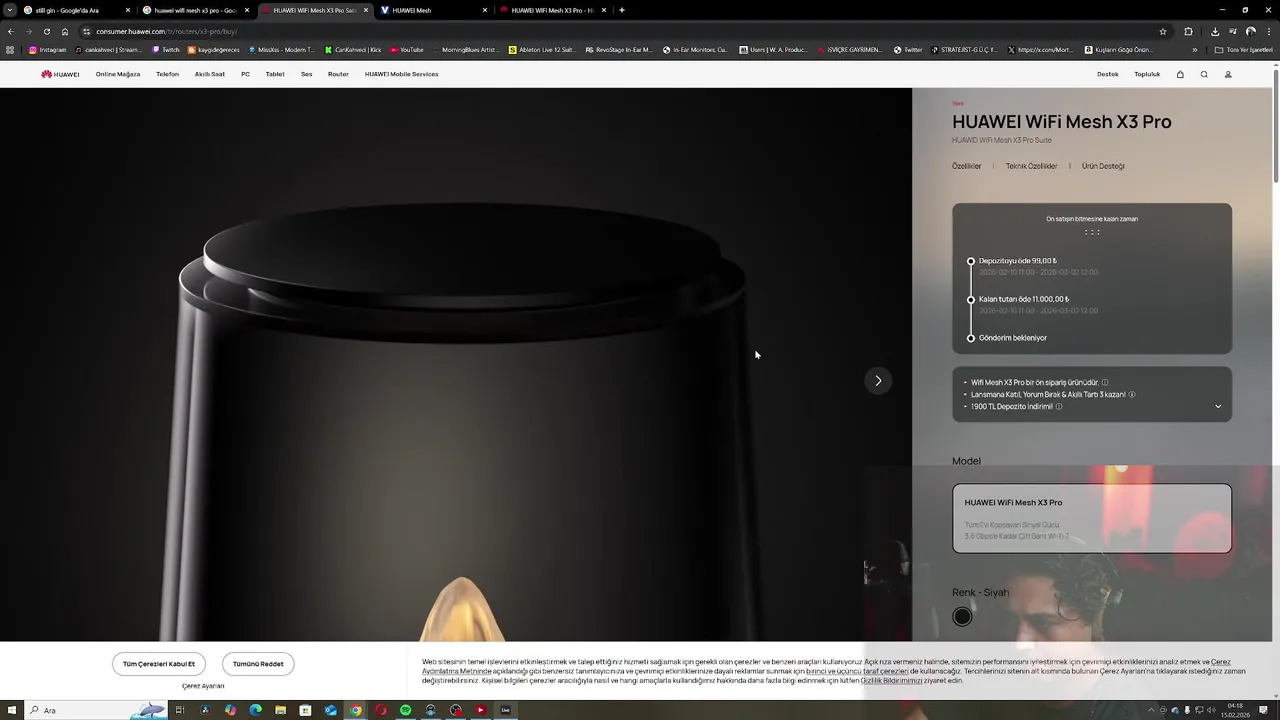Reload the page with refresh icon

(x=46, y=31)
